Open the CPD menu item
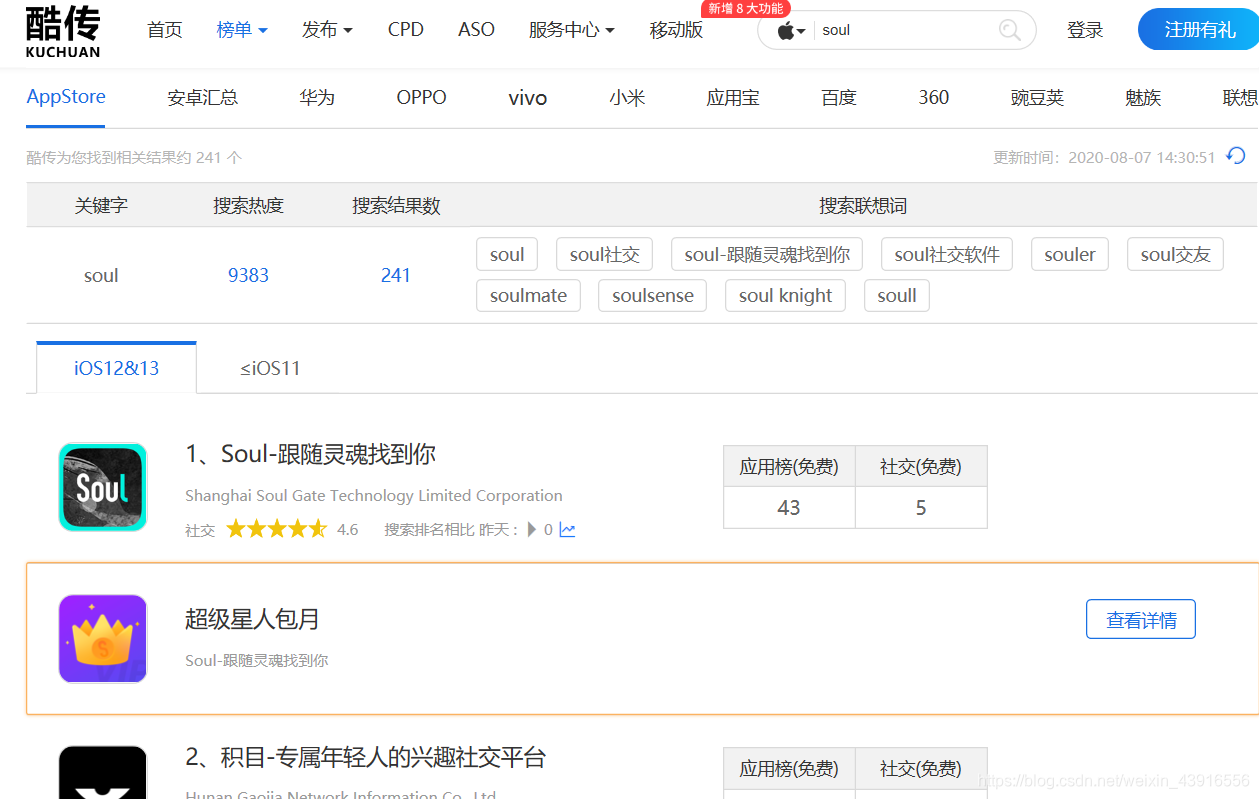1259x799 pixels. tap(406, 30)
